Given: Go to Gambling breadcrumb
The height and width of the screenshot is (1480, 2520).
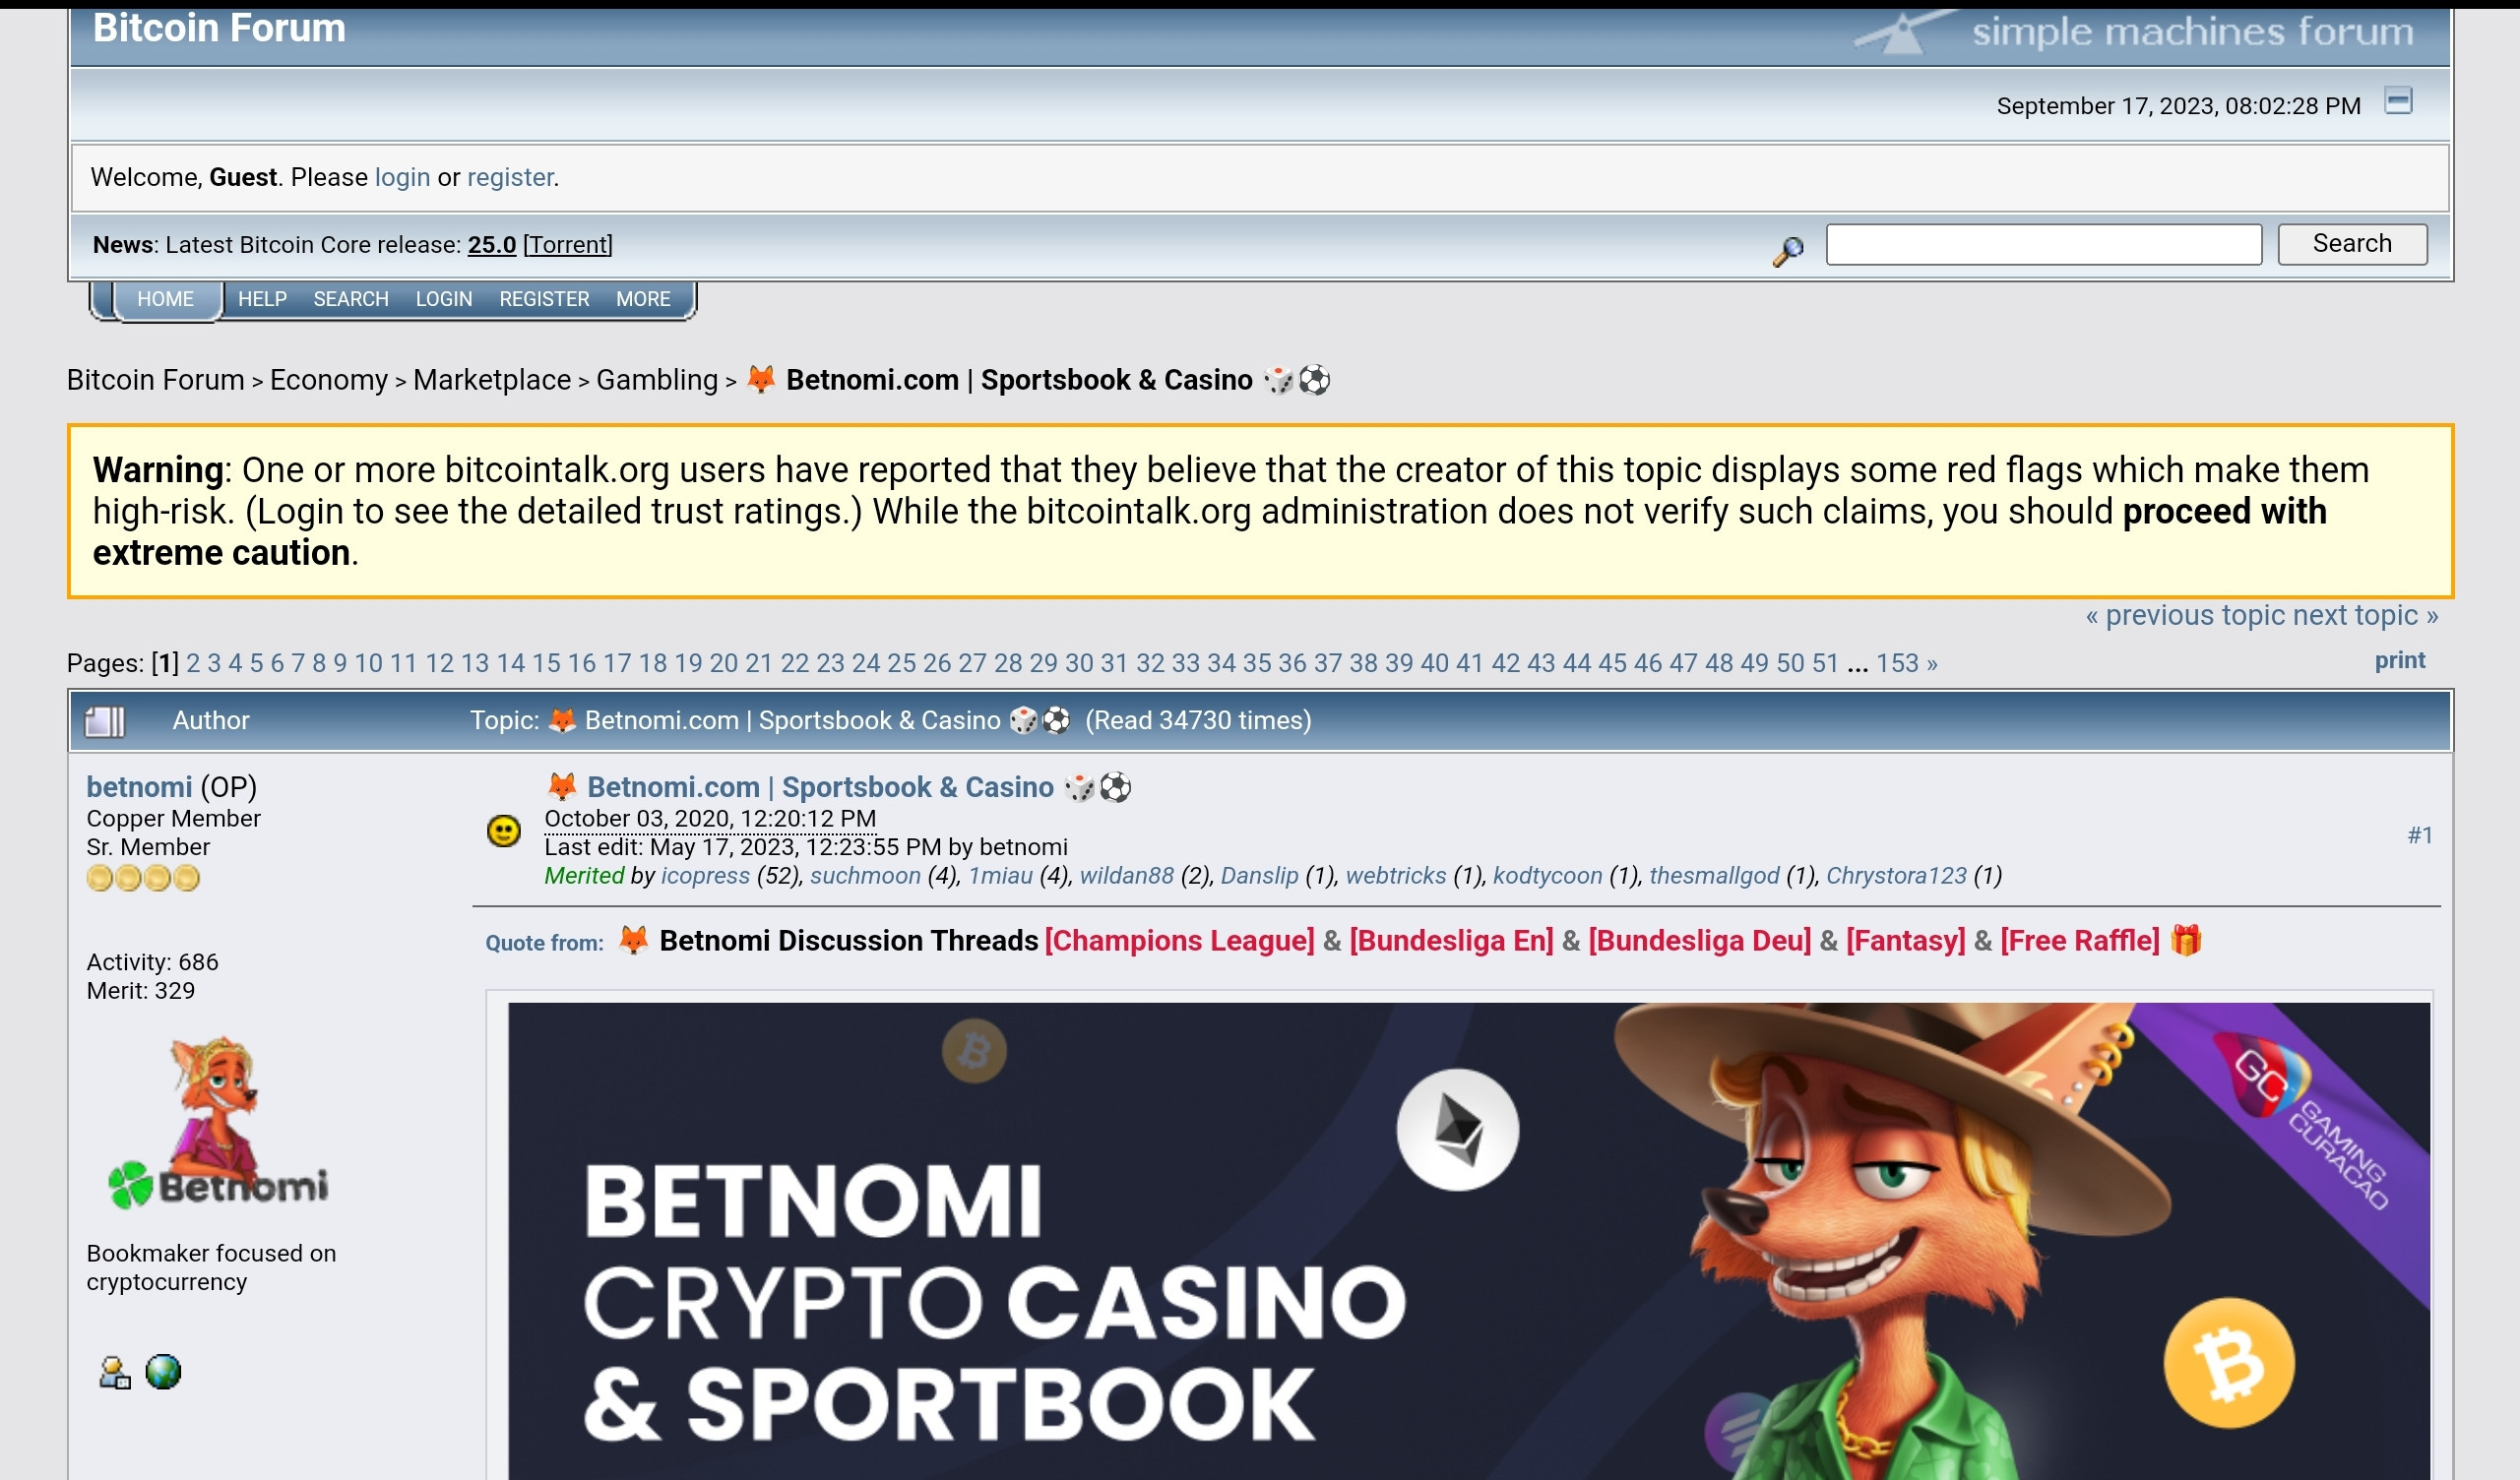Looking at the screenshot, I should [657, 380].
